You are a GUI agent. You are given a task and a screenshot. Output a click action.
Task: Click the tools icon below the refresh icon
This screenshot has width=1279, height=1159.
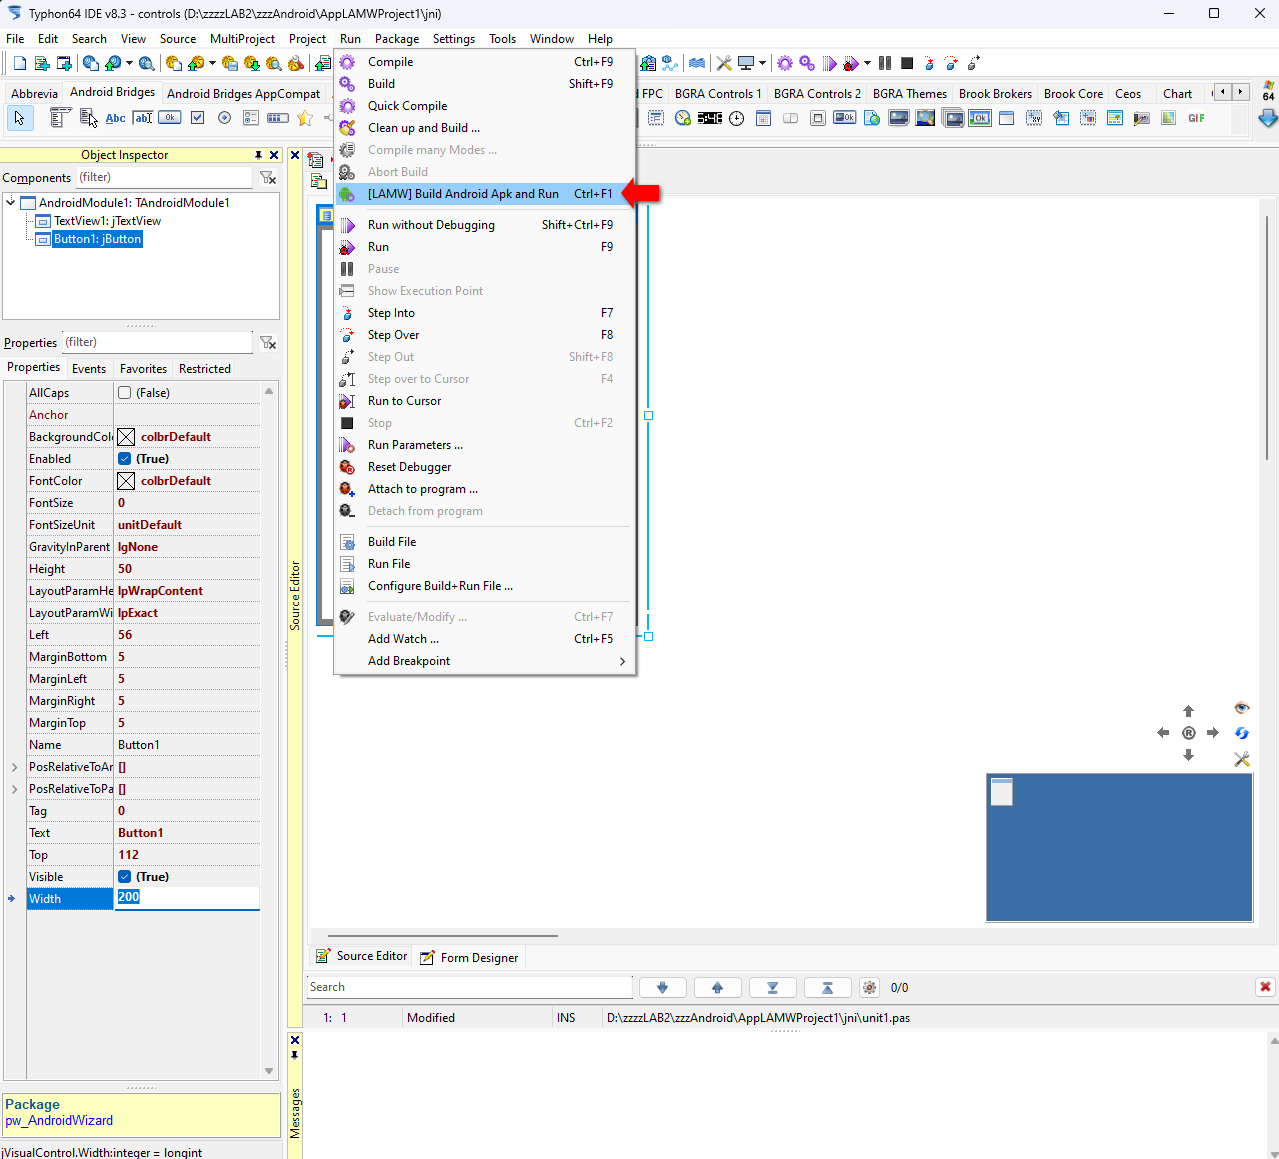pyautogui.click(x=1242, y=759)
